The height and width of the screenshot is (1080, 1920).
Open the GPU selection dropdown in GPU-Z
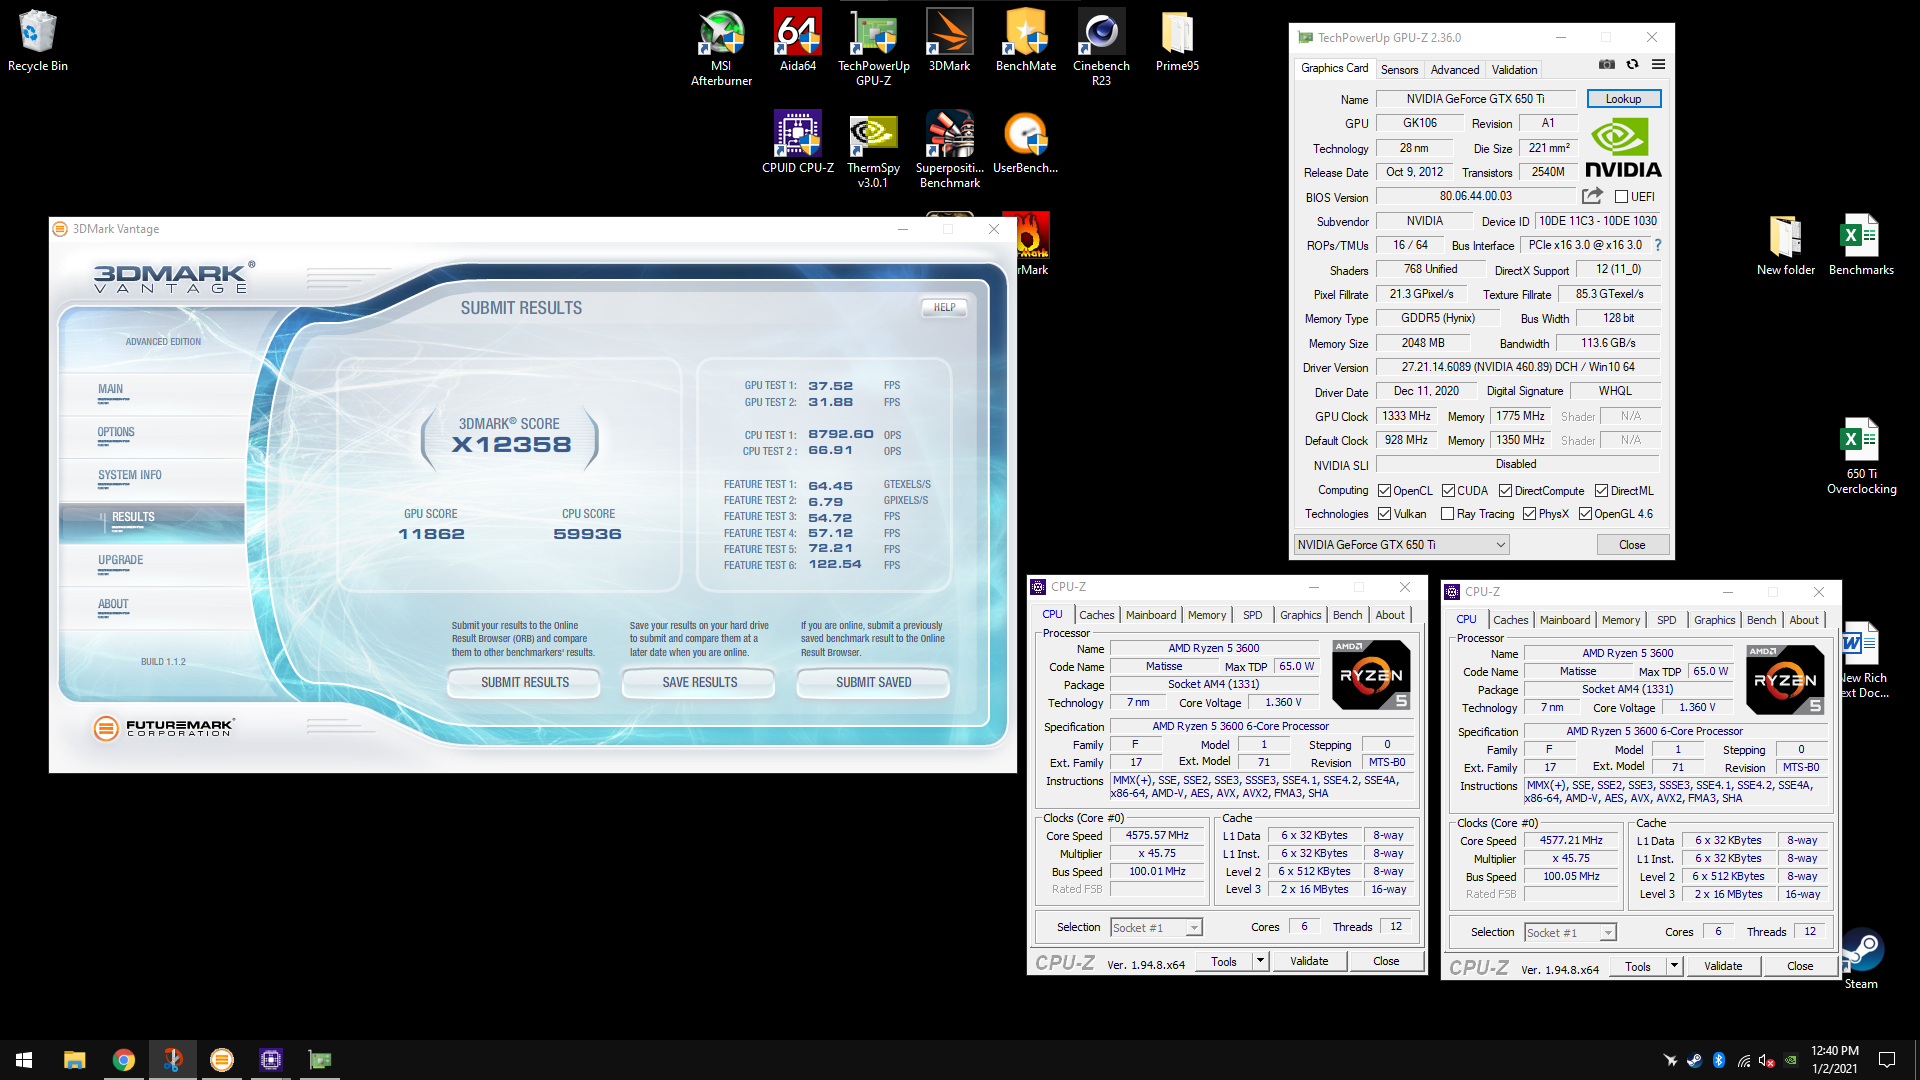point(1401,545)
